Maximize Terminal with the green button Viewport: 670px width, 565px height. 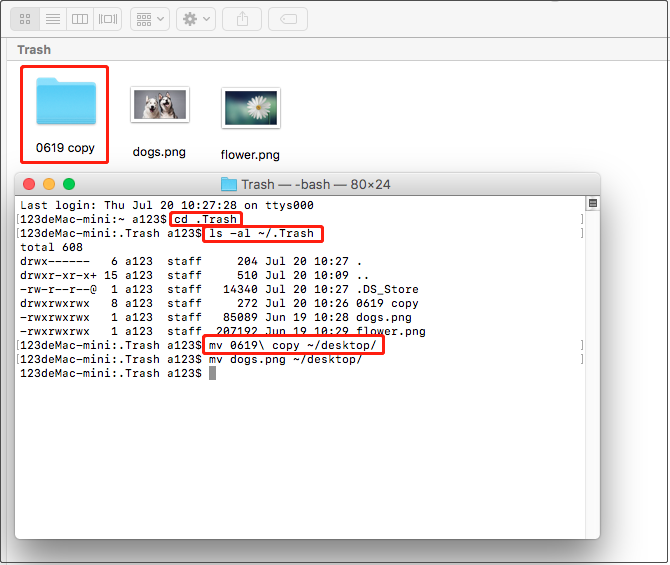click(x=69, y=184)
